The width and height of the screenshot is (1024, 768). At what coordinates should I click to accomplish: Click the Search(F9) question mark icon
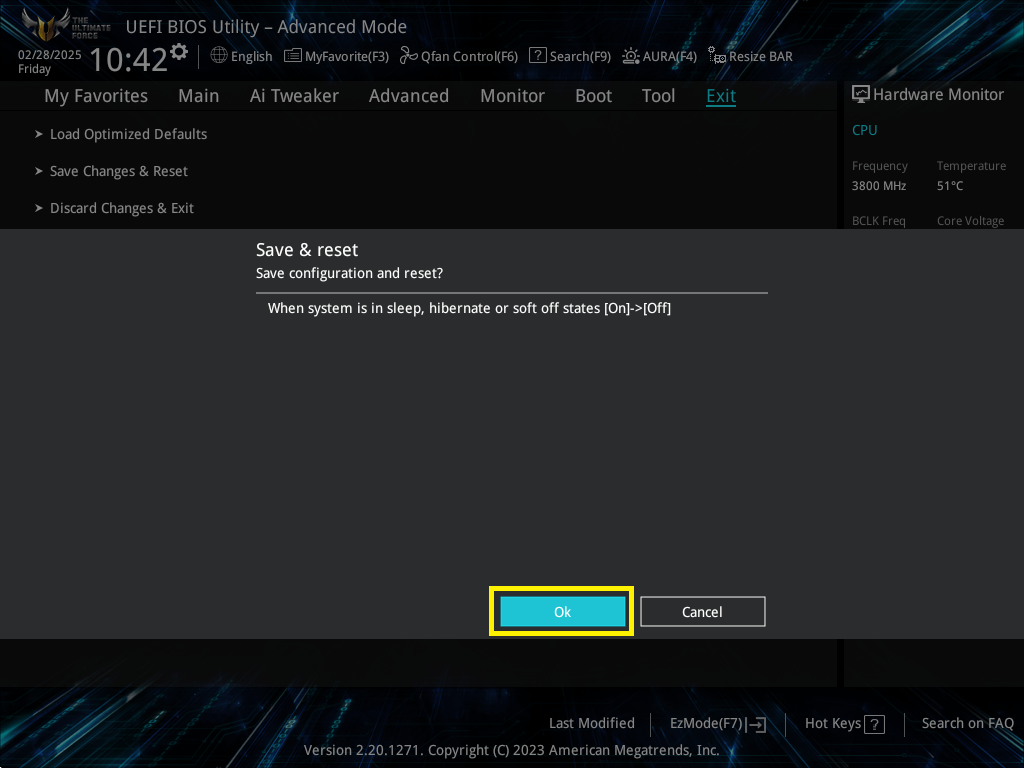pyautogui.click(x=537, y=56)
